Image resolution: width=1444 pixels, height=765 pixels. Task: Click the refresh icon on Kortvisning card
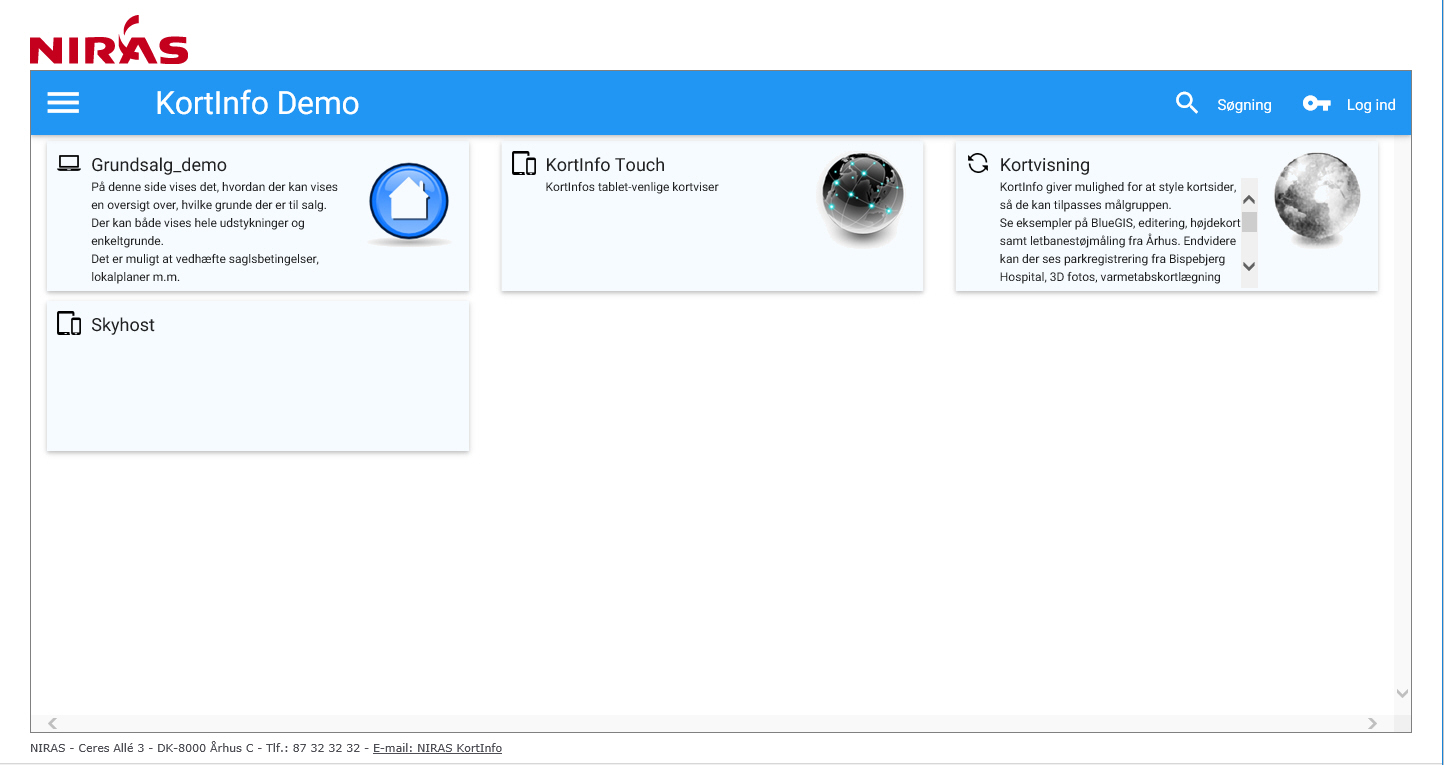[x=978, y=164]
